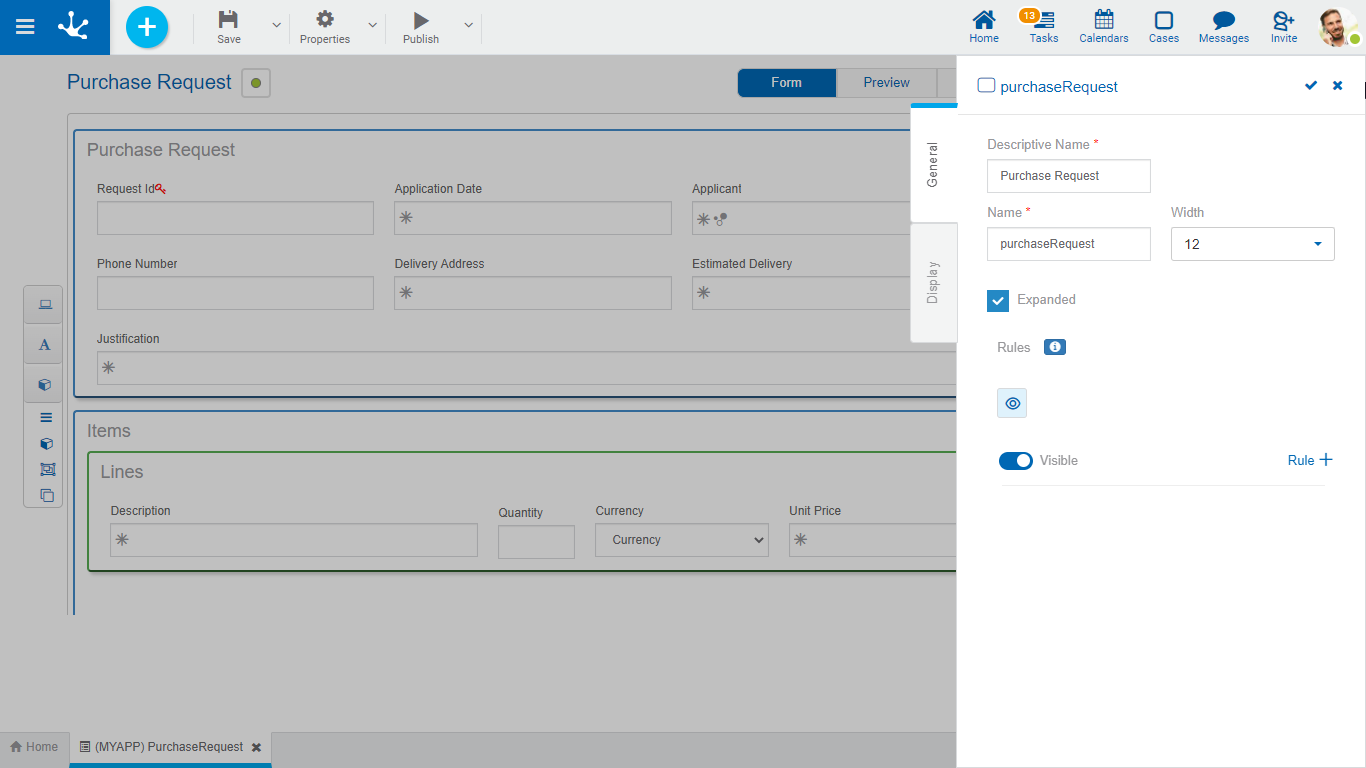Uncheck the Expanded checkbox
This screenshot has height=768, width=1366.
coord(998,300)
